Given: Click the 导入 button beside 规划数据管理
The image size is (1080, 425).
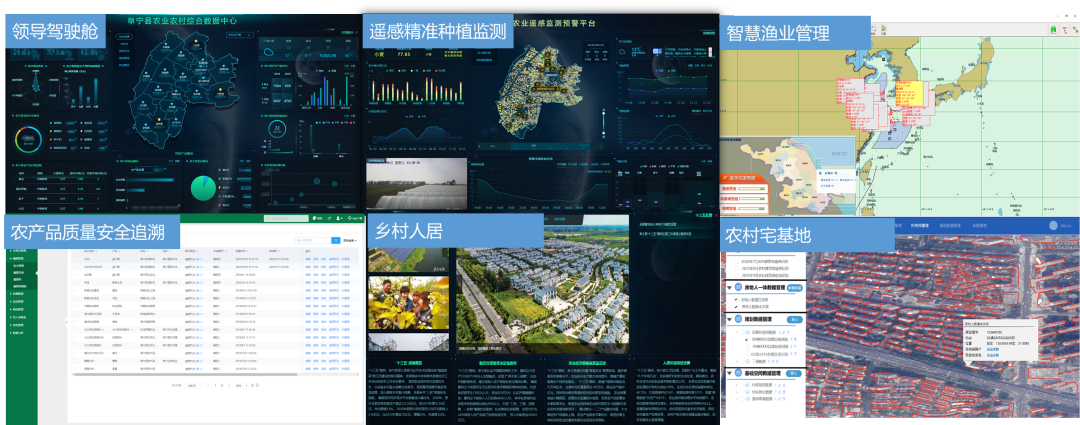Looking at the screenshot, I should (795, 320).
